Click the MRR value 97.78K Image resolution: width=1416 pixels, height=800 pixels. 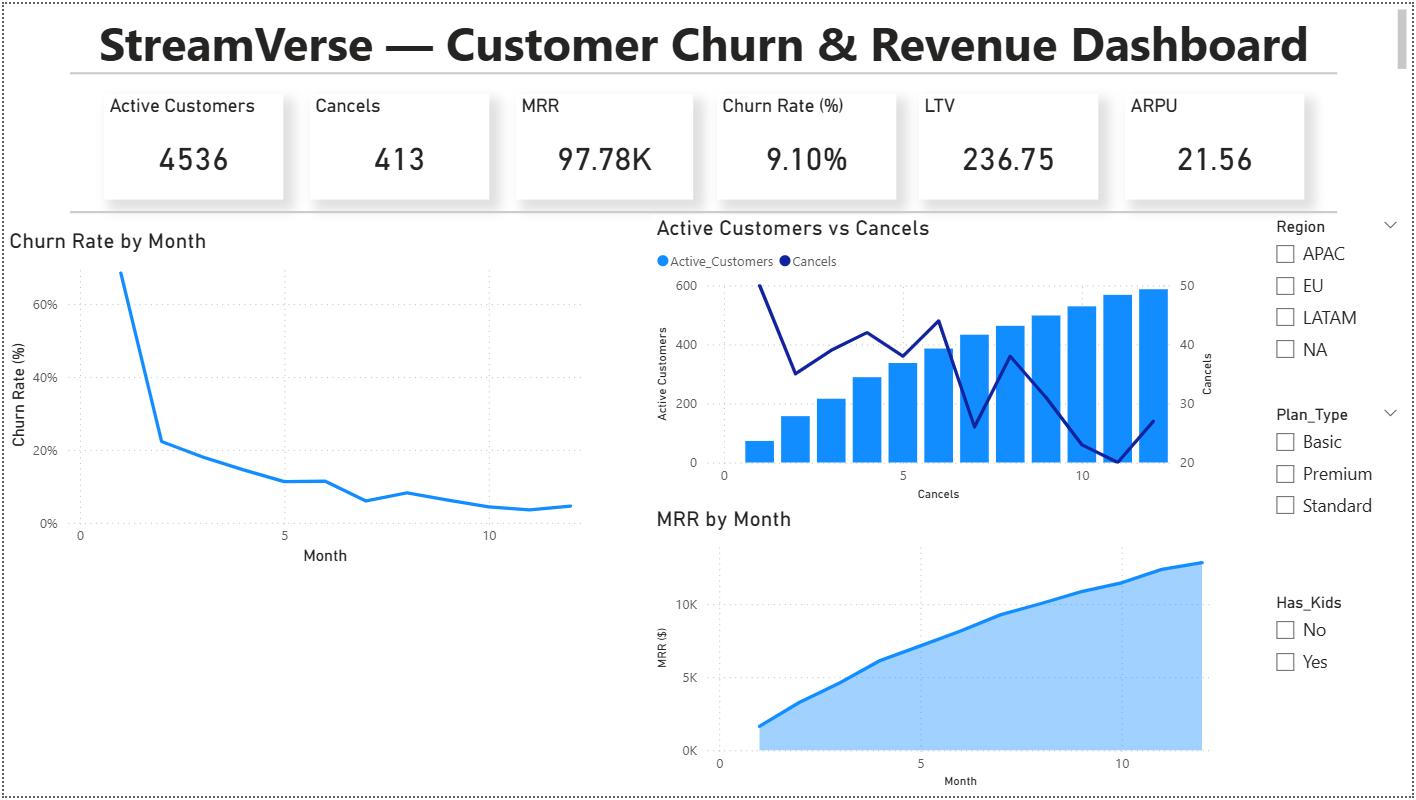pos(605,159)
